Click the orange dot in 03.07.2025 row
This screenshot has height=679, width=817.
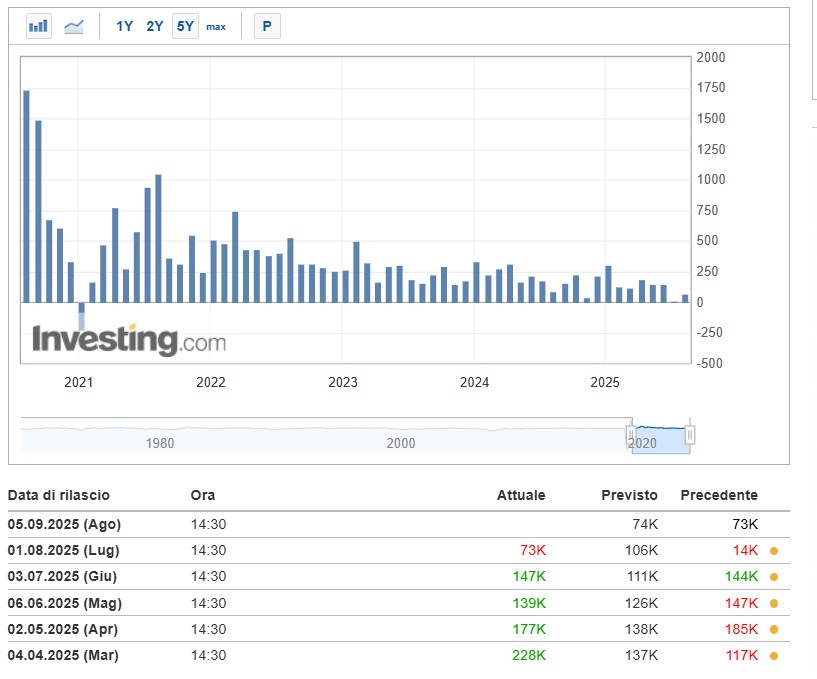[x=774, y=577]
